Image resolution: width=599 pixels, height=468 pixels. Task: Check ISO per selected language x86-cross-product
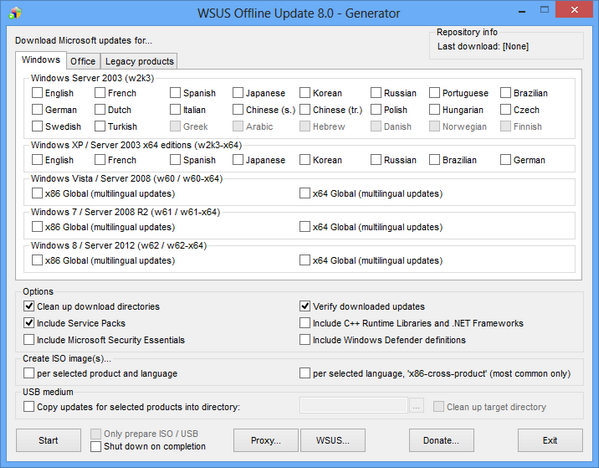click(304, 373)
